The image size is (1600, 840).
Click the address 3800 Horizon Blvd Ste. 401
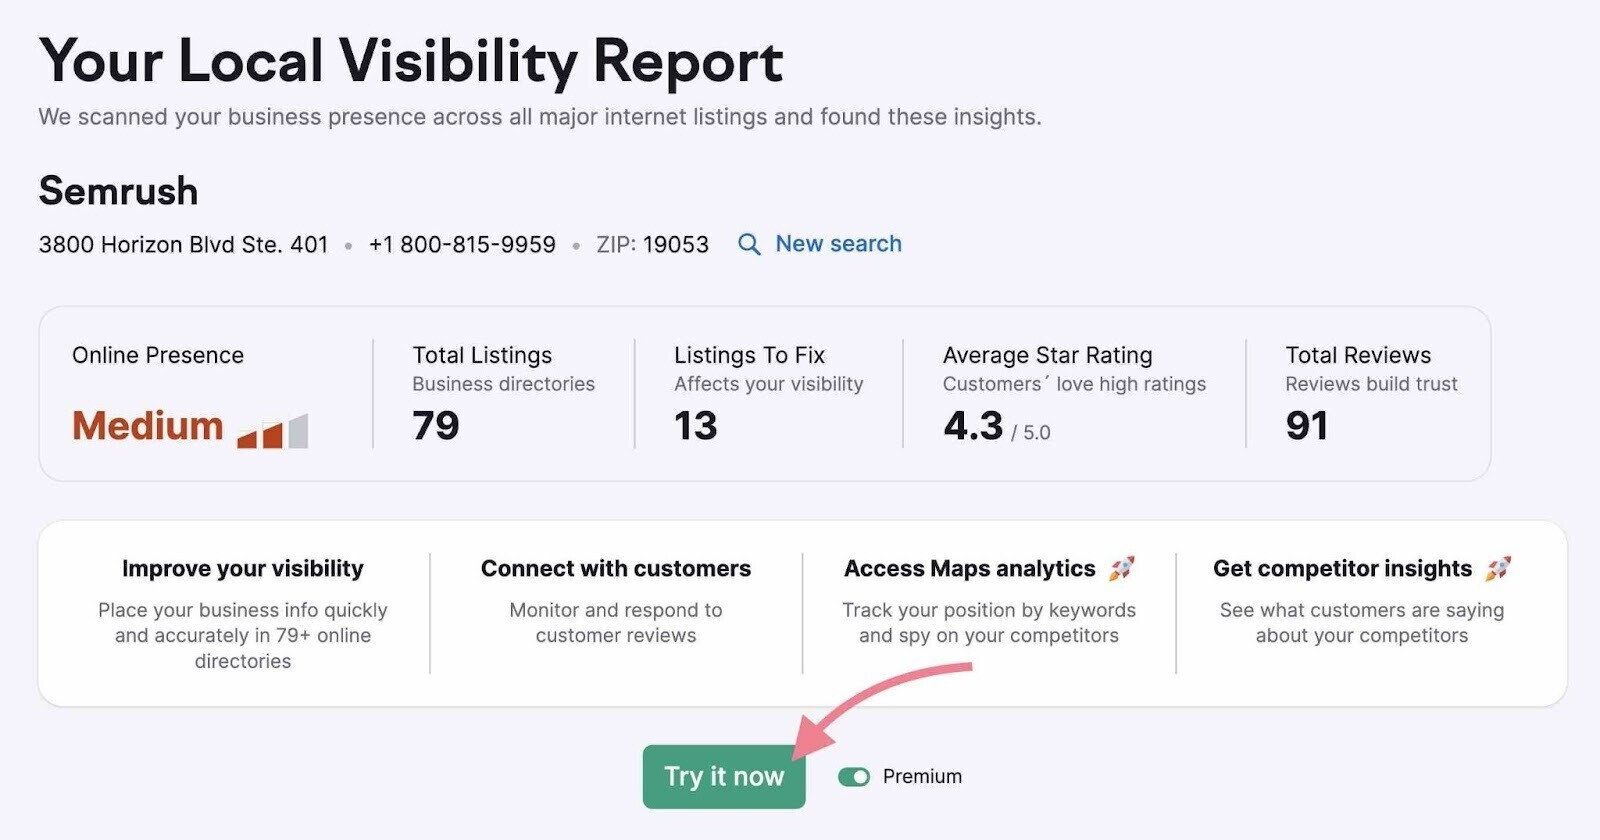pyautogui.click(x=183, y=244)
